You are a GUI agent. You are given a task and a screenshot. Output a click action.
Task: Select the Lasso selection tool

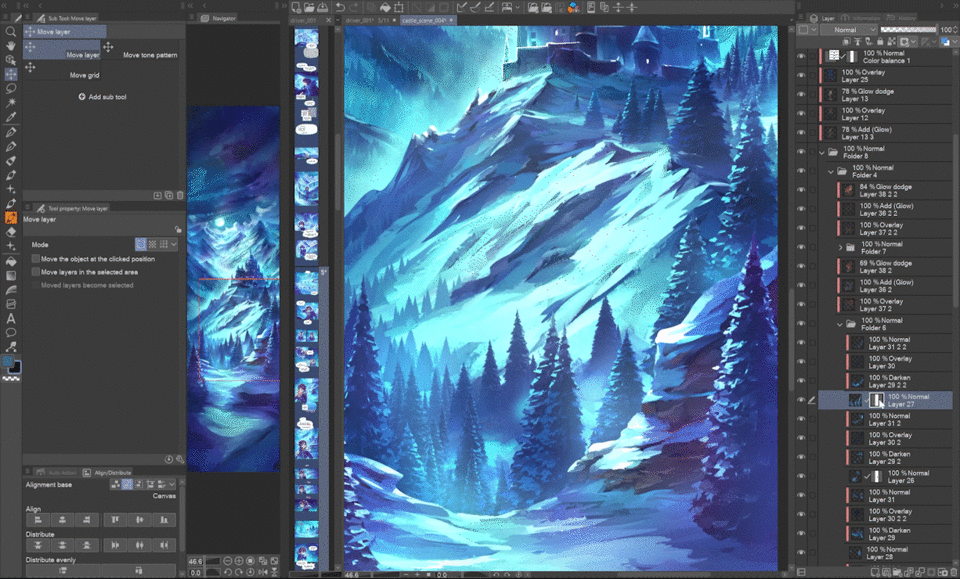coord(10,89)
